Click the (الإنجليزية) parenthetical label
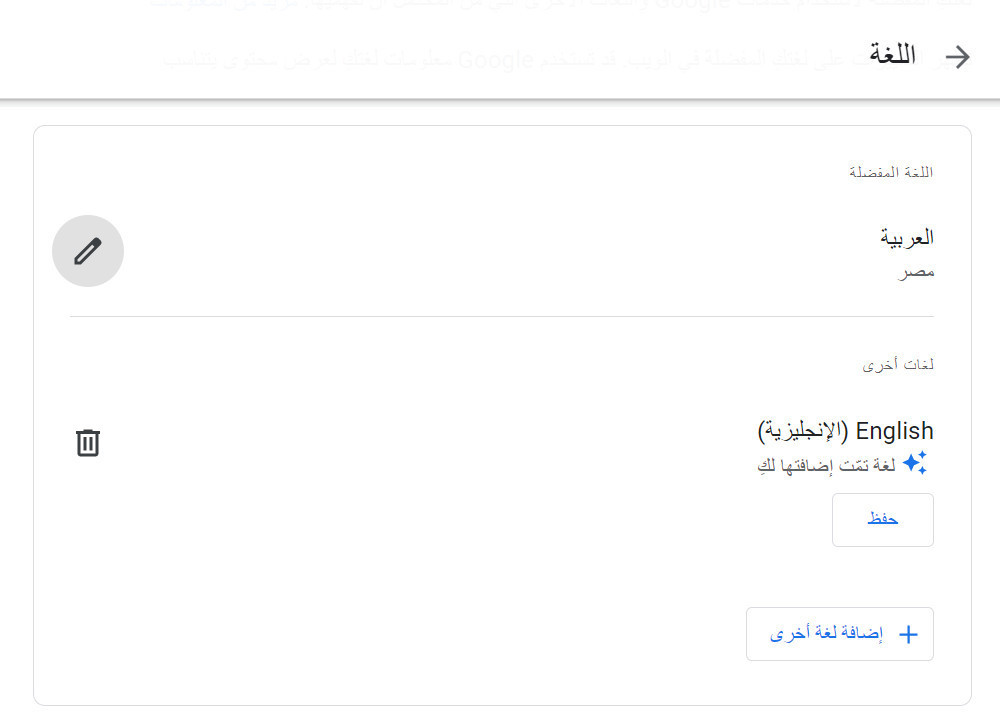The height and width of the screenshot is (714, 1000). 803,431
